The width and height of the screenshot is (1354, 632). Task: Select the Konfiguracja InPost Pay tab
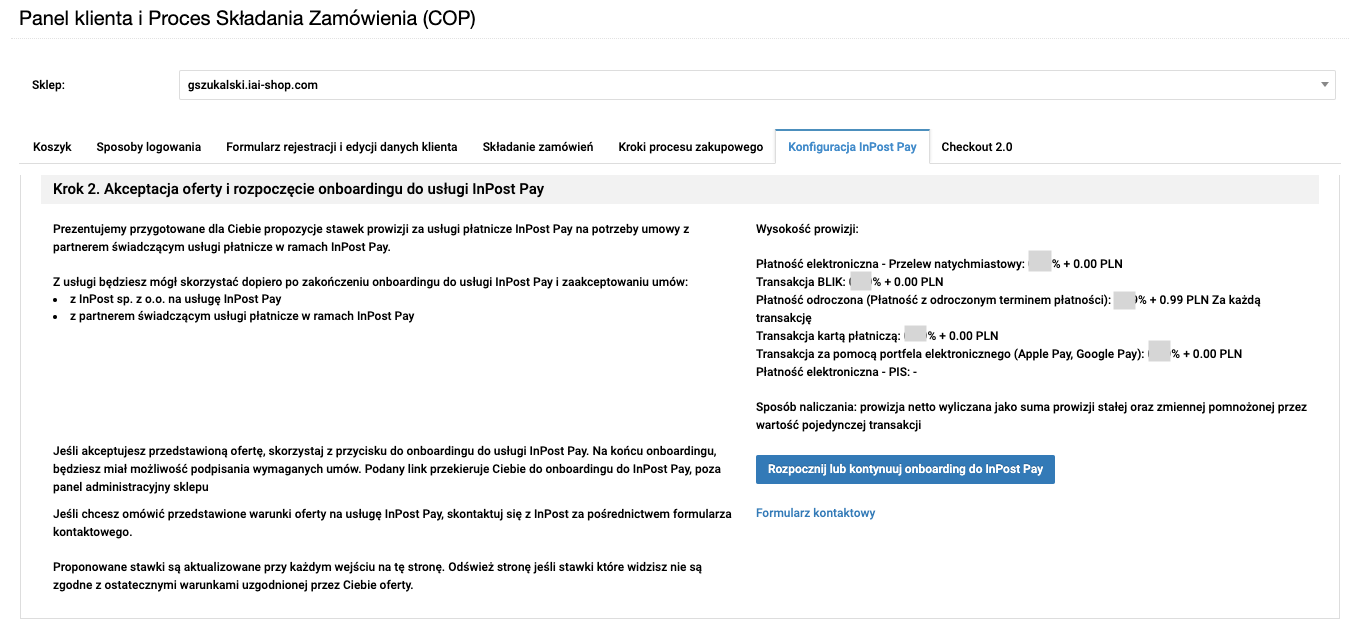tap(852, 147)
